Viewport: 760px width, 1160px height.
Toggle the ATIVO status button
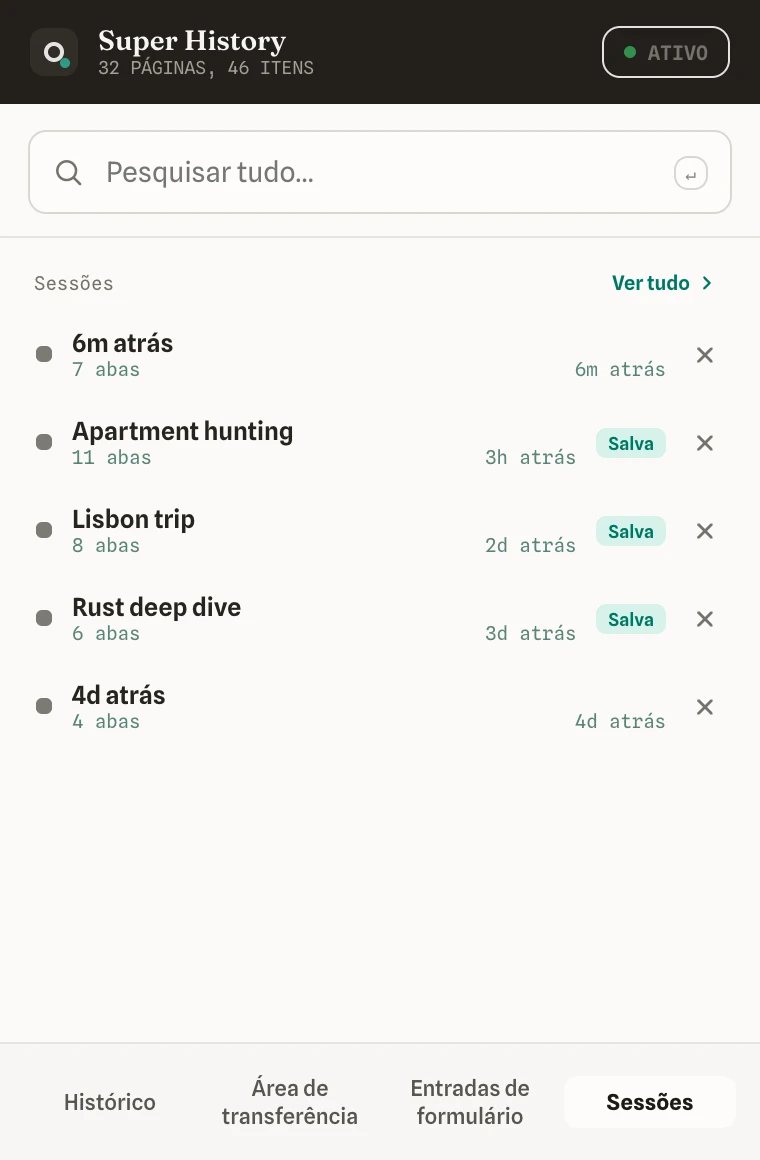point(665,52)
